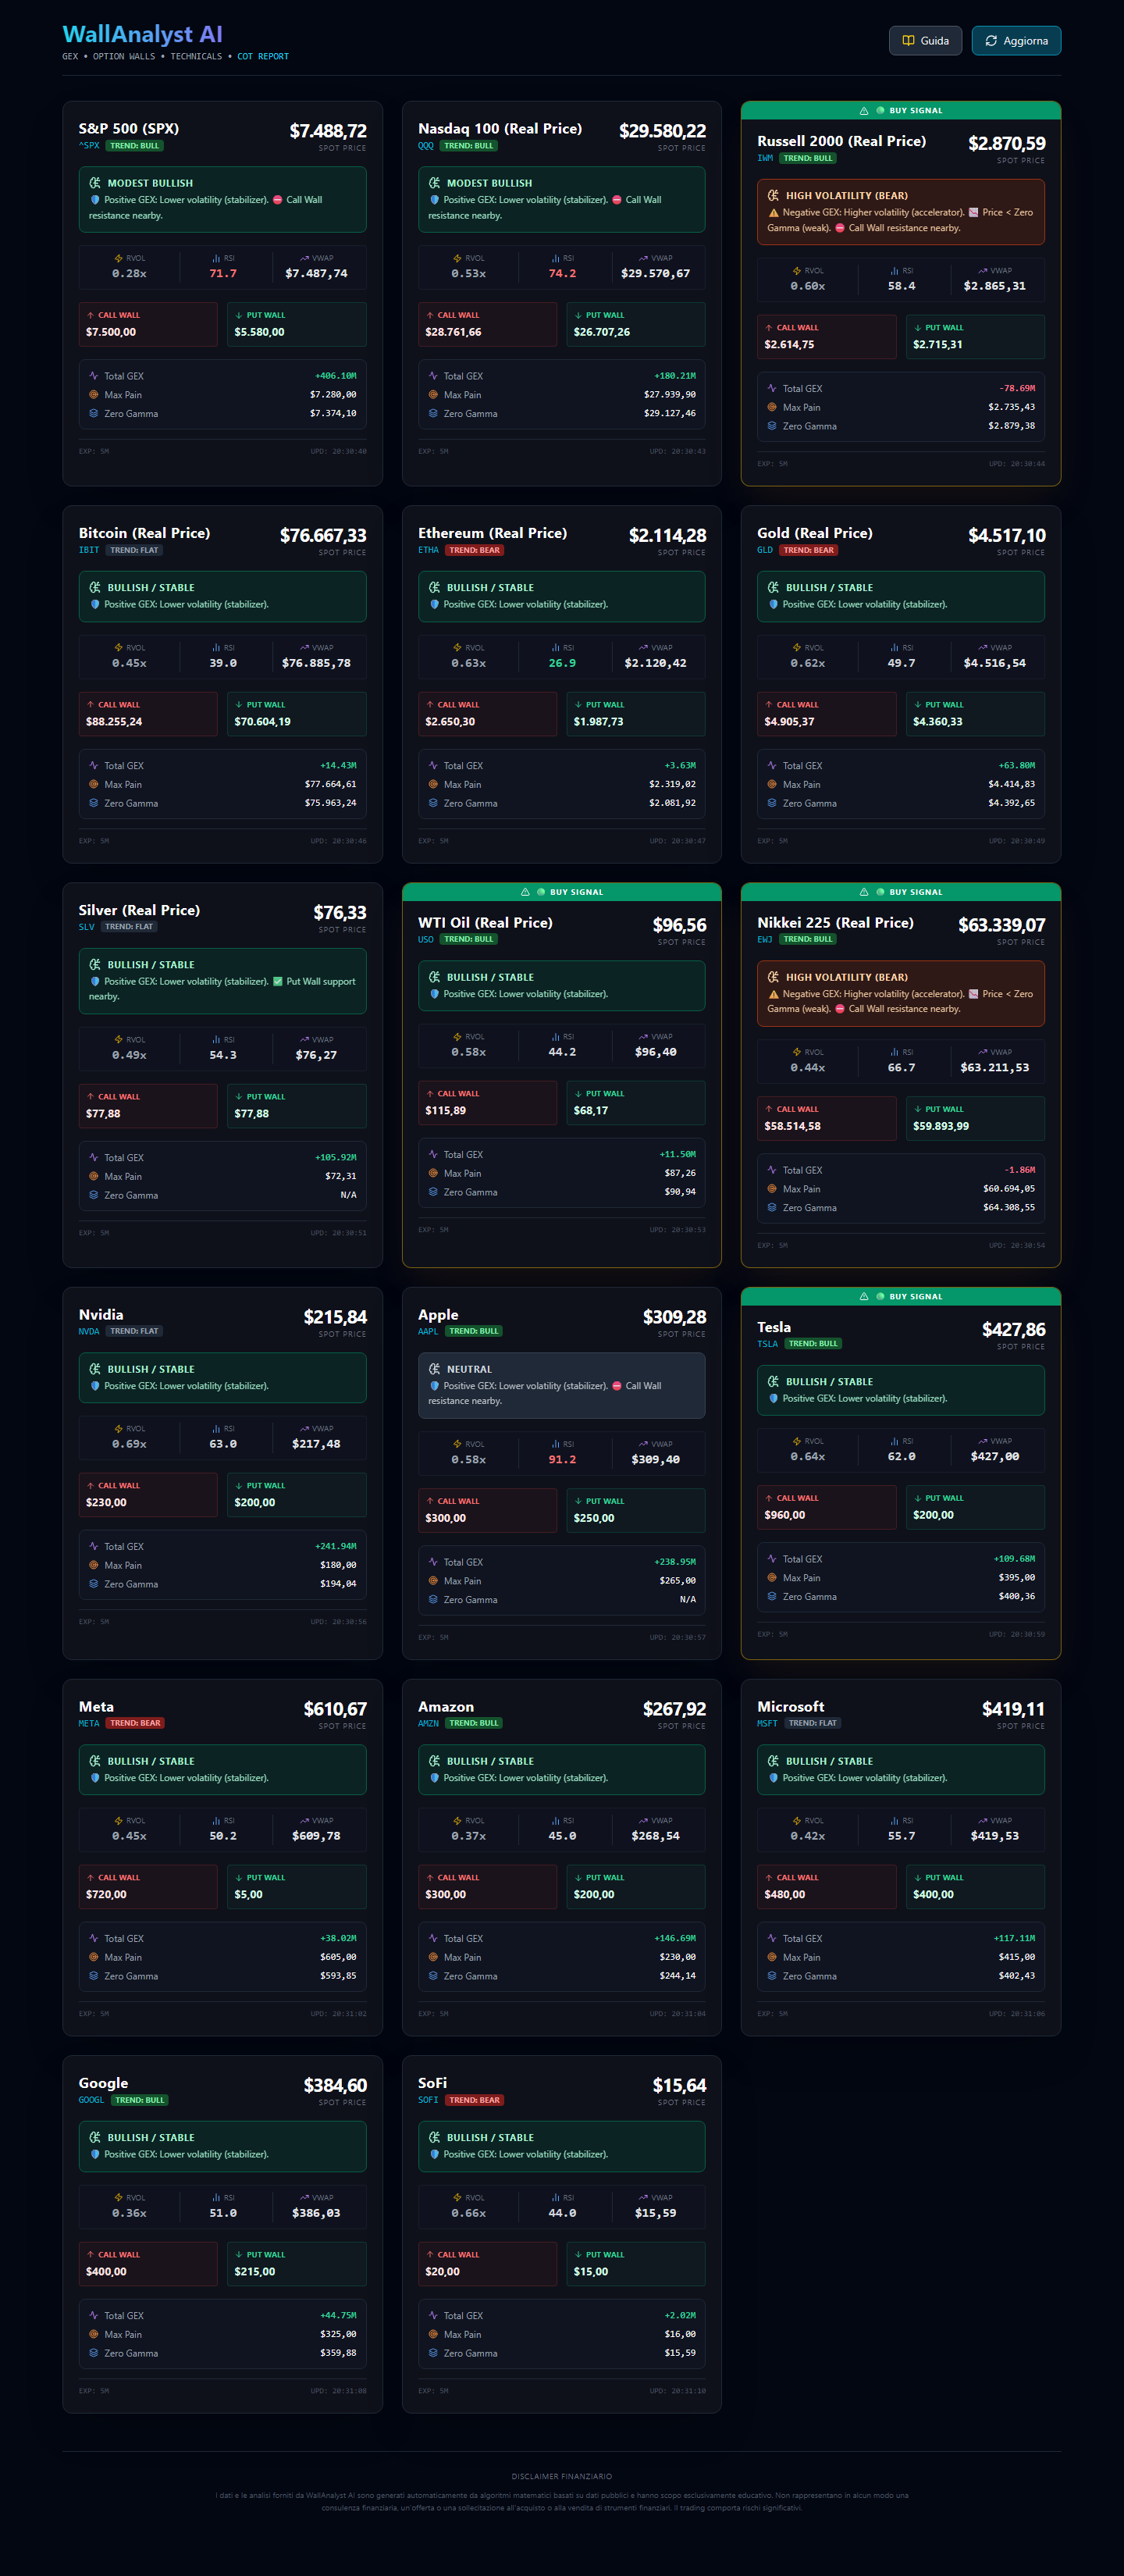Click the Put Wall down-arrow icon in SoFi card

point(578,2255)
